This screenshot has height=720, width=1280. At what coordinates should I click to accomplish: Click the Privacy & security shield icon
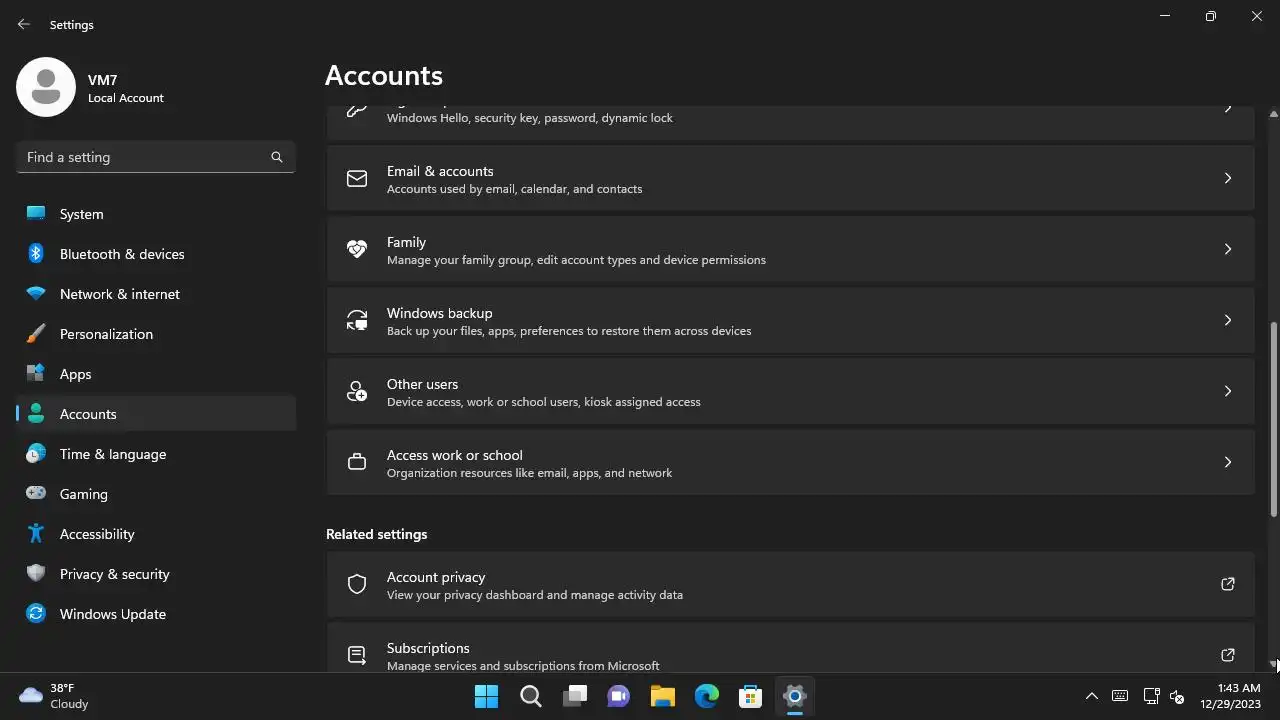click(36, 574)
